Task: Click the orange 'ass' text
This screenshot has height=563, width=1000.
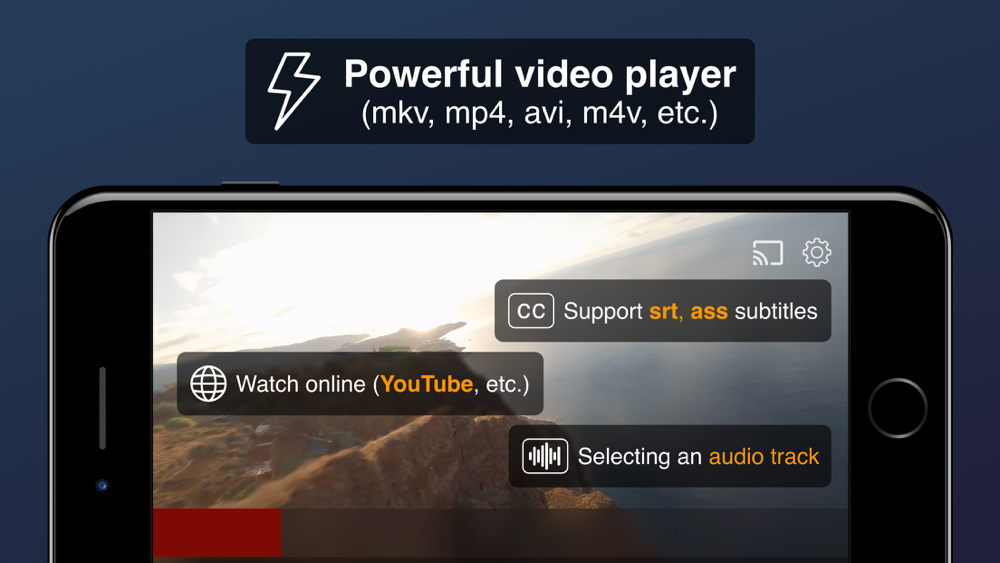Action: [x=709, y=312]
